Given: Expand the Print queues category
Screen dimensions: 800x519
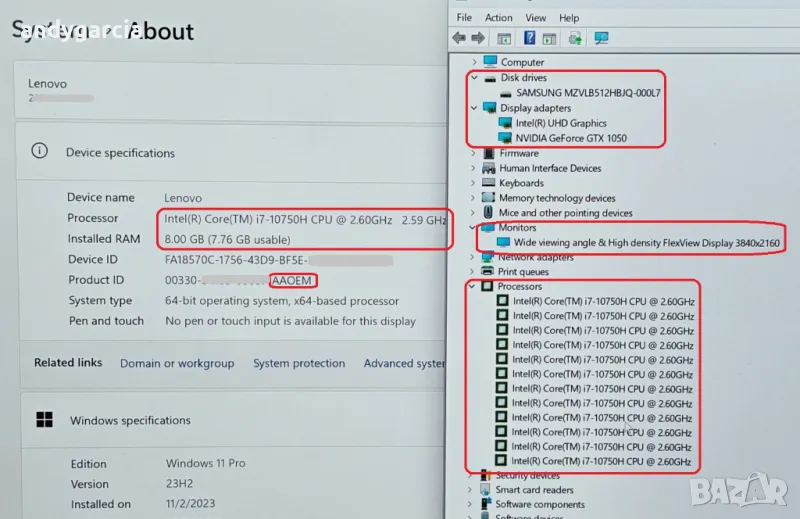Looking at the screenshot, I should point(474,271).
